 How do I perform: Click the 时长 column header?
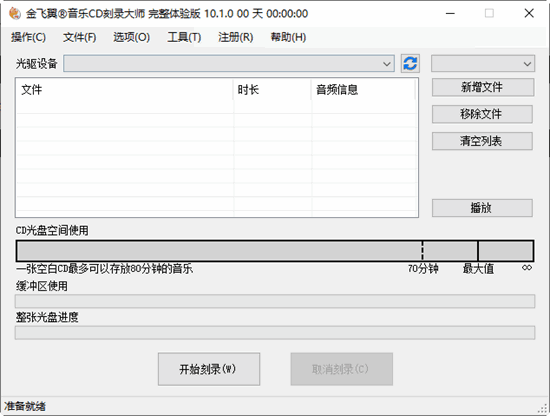[x=272, y=90]
